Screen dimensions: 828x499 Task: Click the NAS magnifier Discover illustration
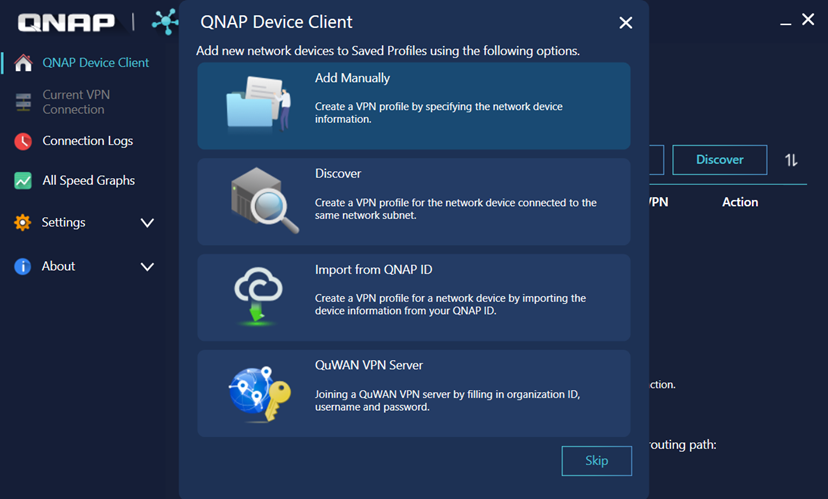click(265, 200)
